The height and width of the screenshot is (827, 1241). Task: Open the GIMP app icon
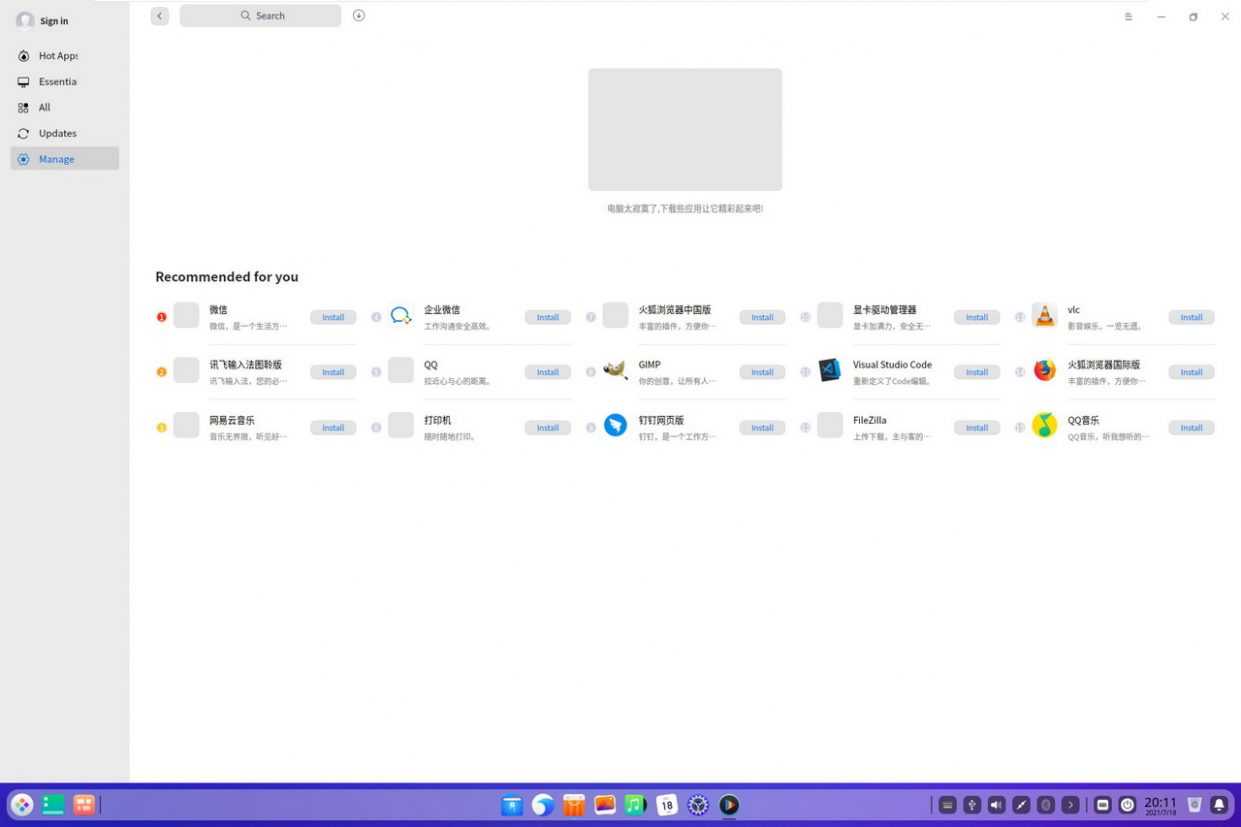pyautogui.click(x=615, y=371)
